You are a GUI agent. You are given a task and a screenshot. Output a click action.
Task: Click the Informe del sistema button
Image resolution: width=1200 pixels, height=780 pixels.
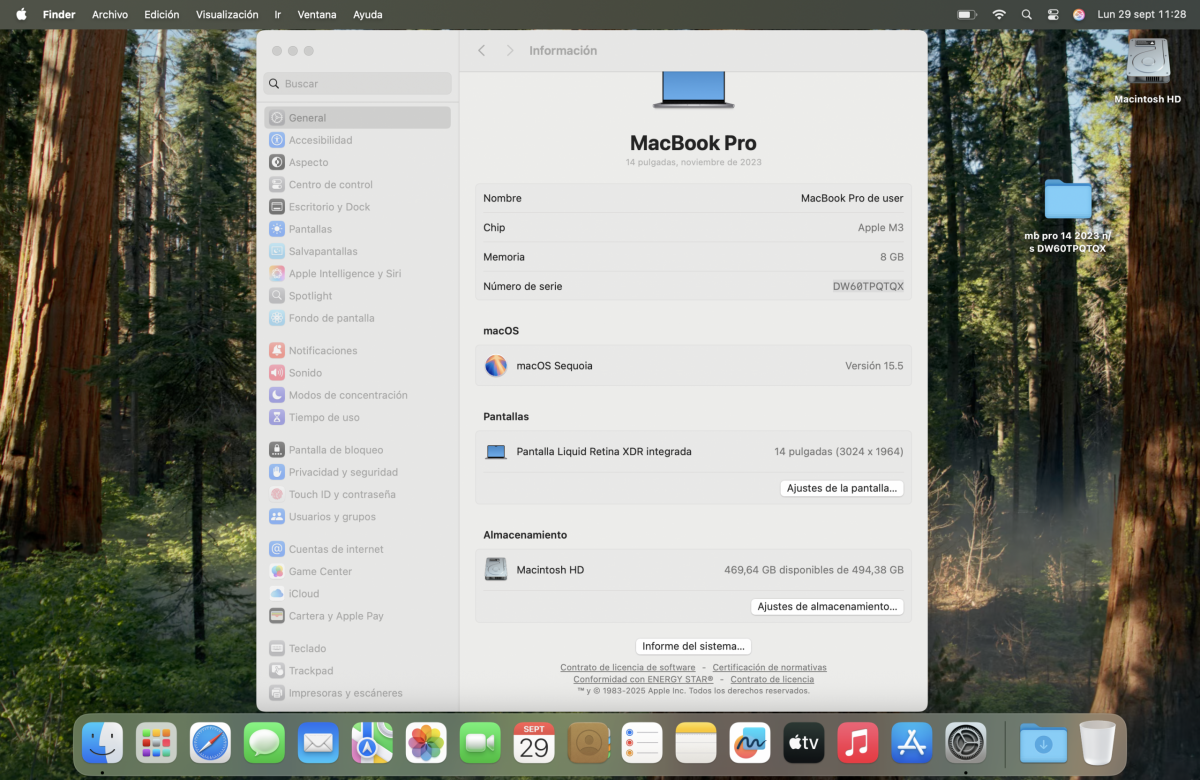(693, 646)
